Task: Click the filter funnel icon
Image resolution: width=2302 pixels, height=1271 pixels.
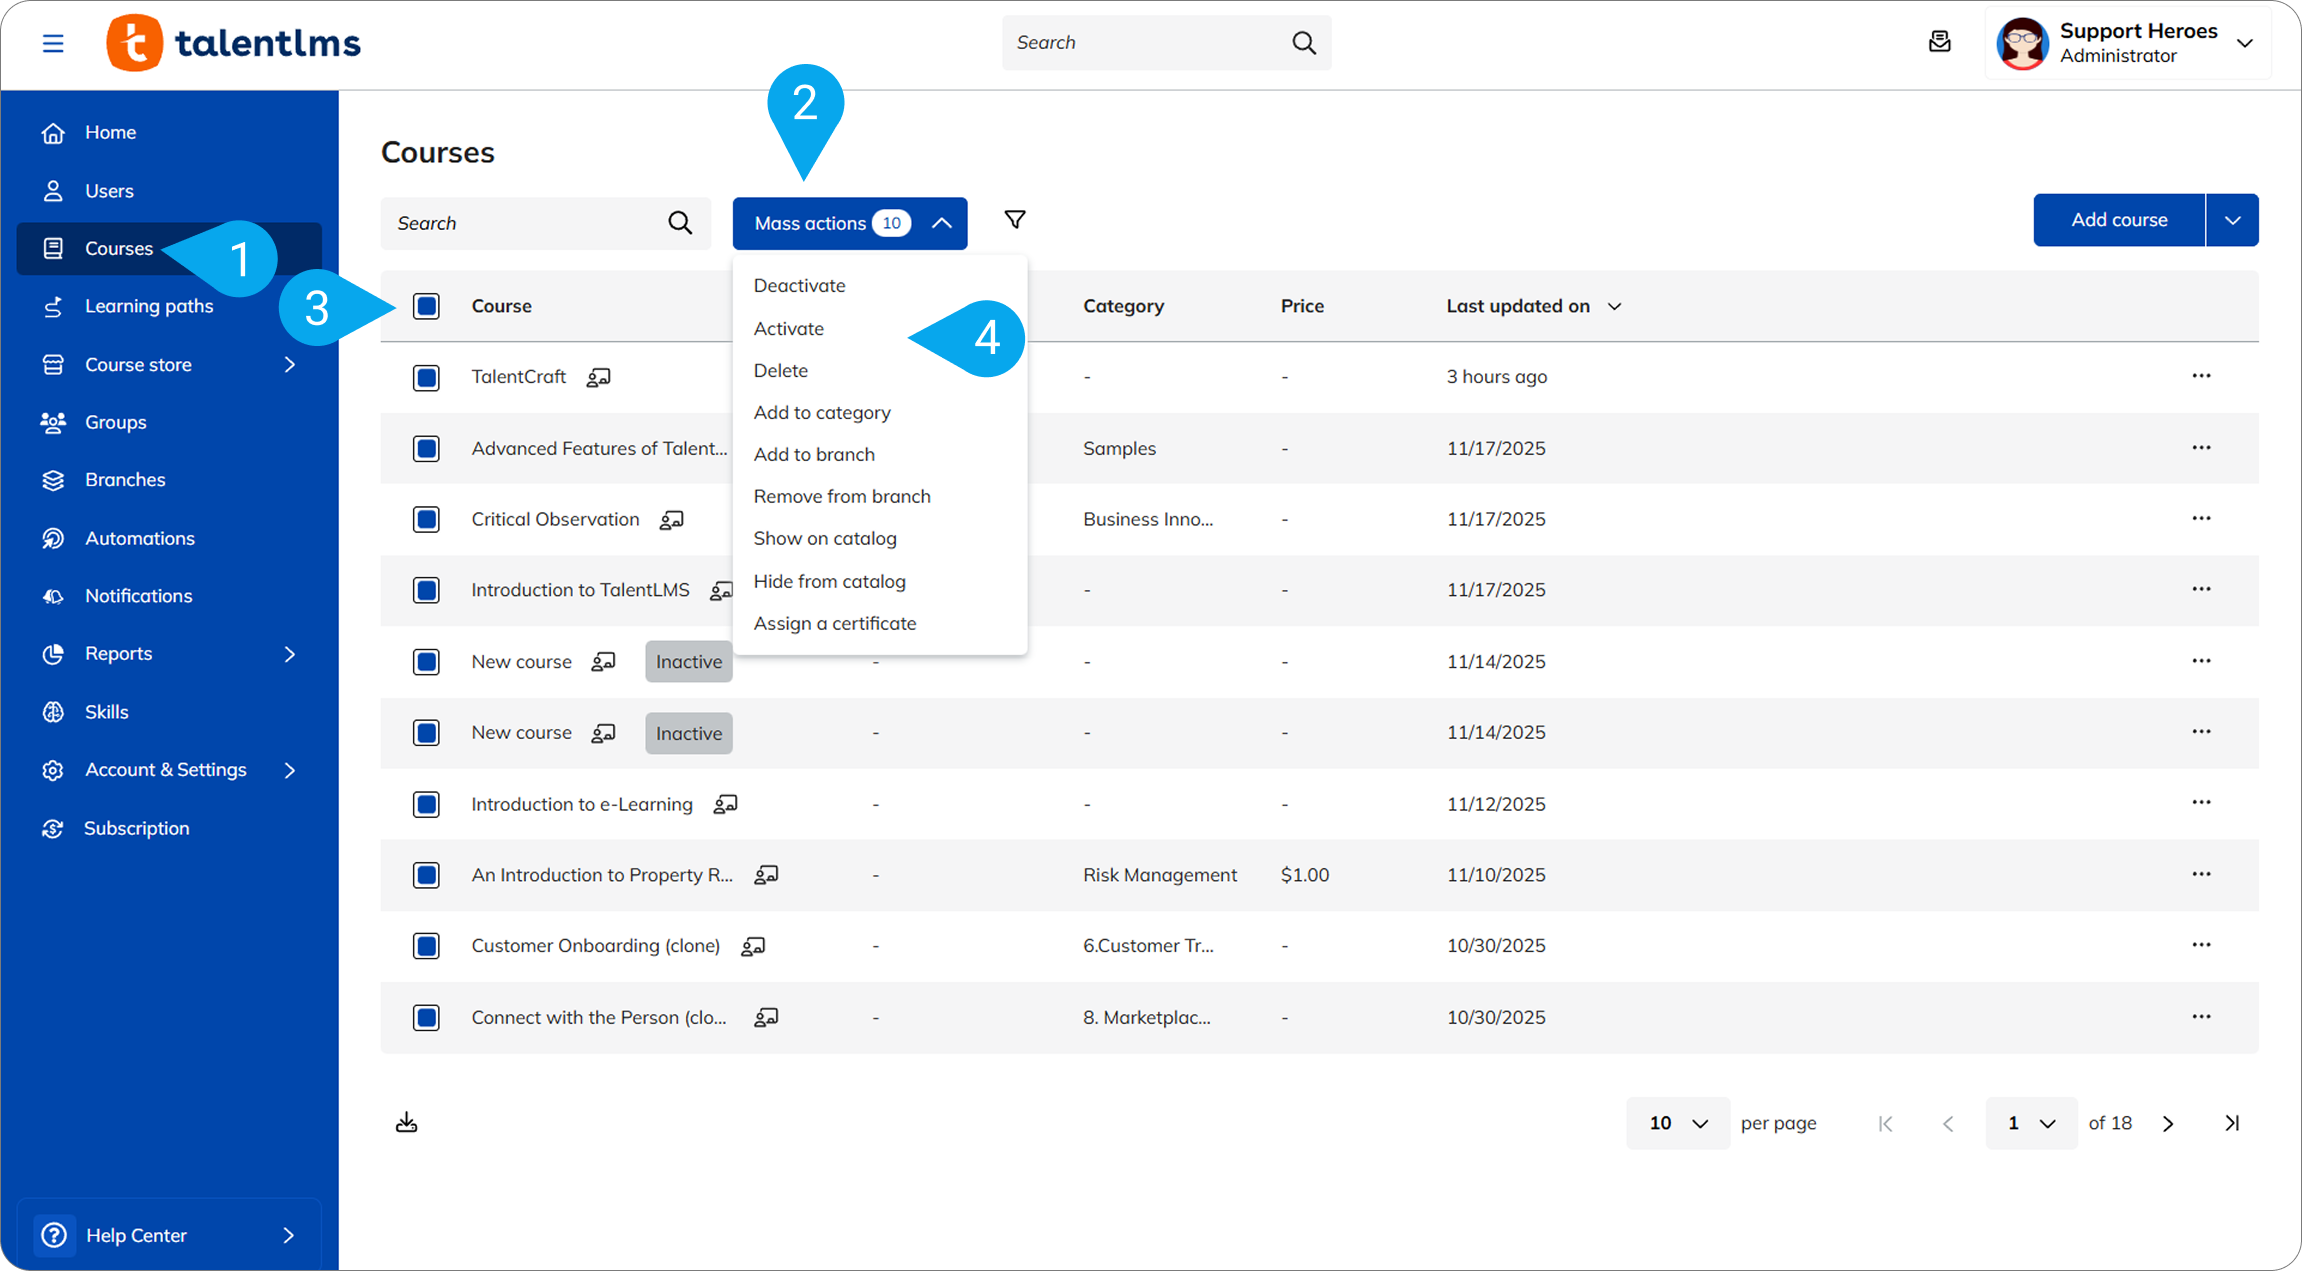Action: click(x=1014, y=220)
